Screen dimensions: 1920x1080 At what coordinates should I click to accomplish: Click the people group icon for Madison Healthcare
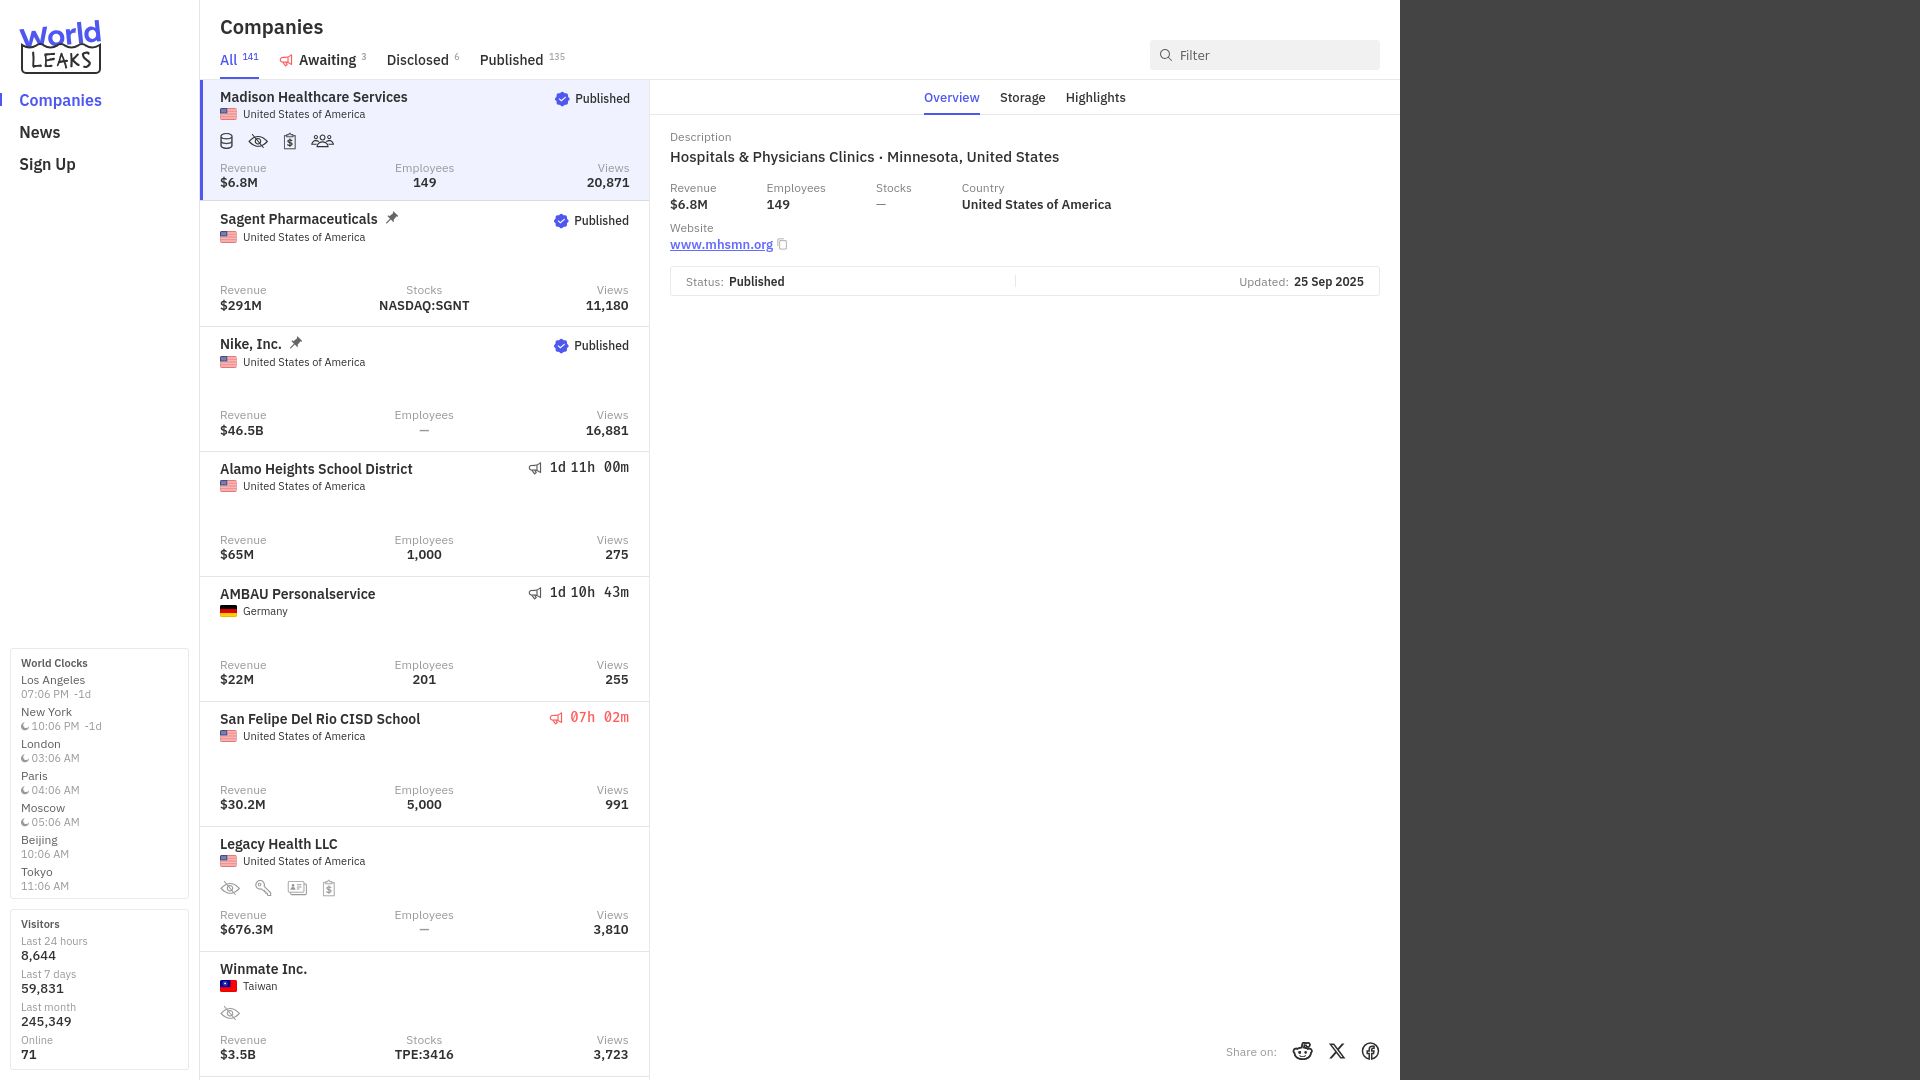click(322, 141)
